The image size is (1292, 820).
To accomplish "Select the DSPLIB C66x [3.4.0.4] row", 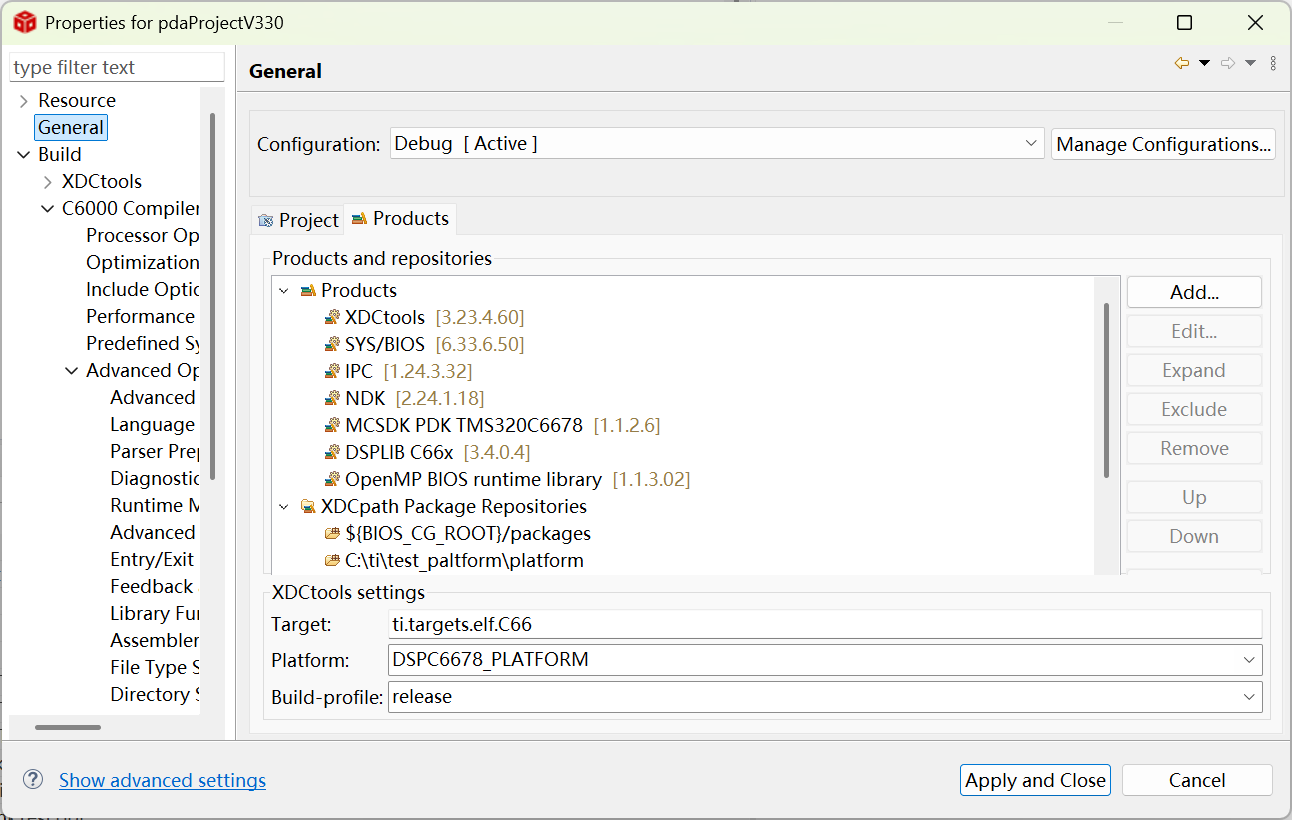I will tap(427, 452).
